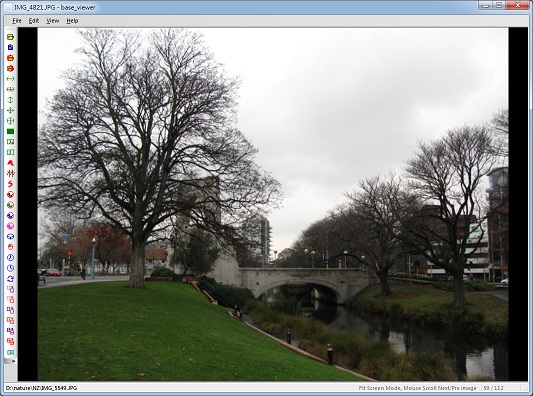
Task: Click the solid green rectangle icon
Action: (11, 132)
